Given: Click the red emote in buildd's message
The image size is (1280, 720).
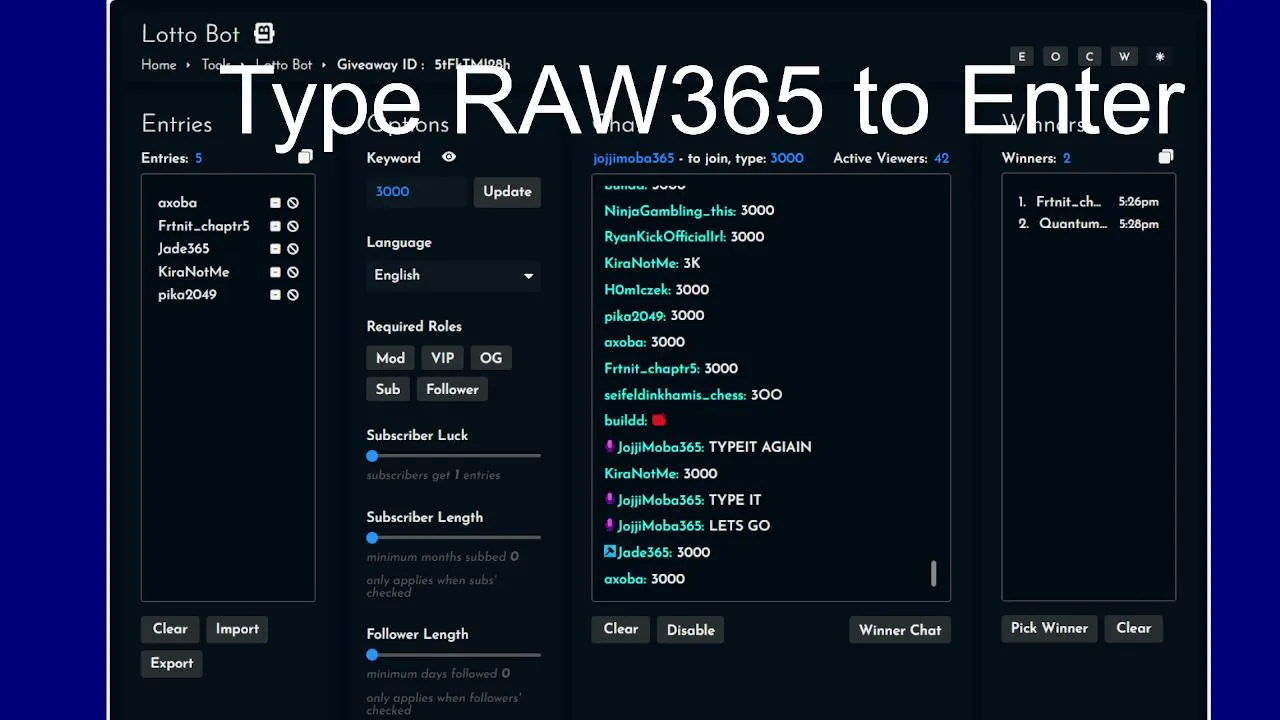Looking at the screenshot, I should 659,420.
